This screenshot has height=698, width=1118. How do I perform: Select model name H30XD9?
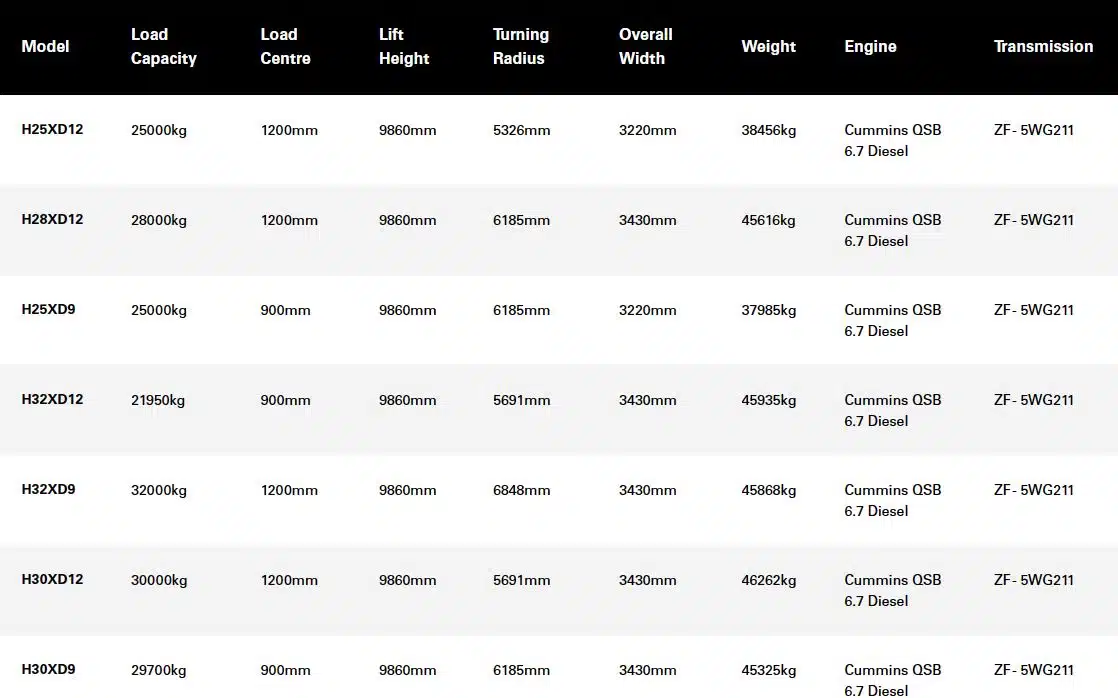(x=48, y=669)
